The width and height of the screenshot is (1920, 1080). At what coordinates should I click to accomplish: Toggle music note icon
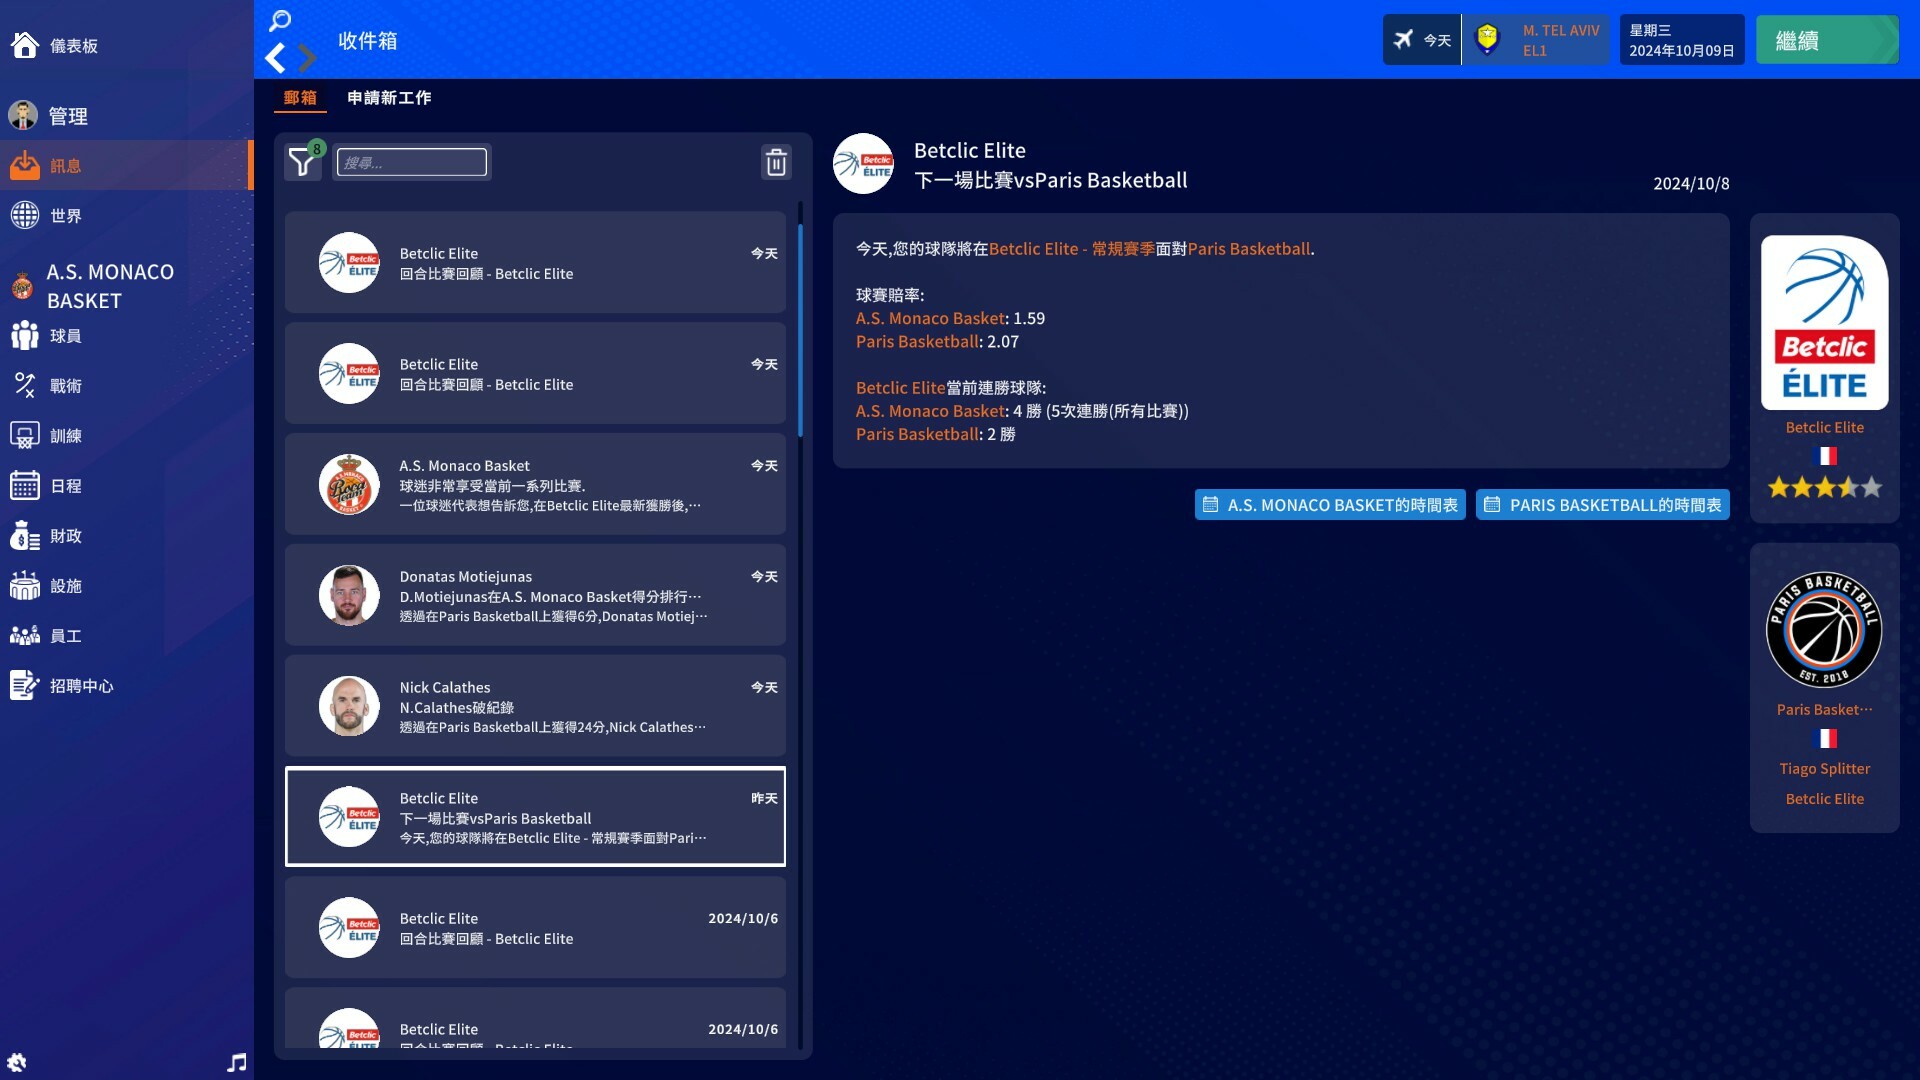pos(236,1062)
